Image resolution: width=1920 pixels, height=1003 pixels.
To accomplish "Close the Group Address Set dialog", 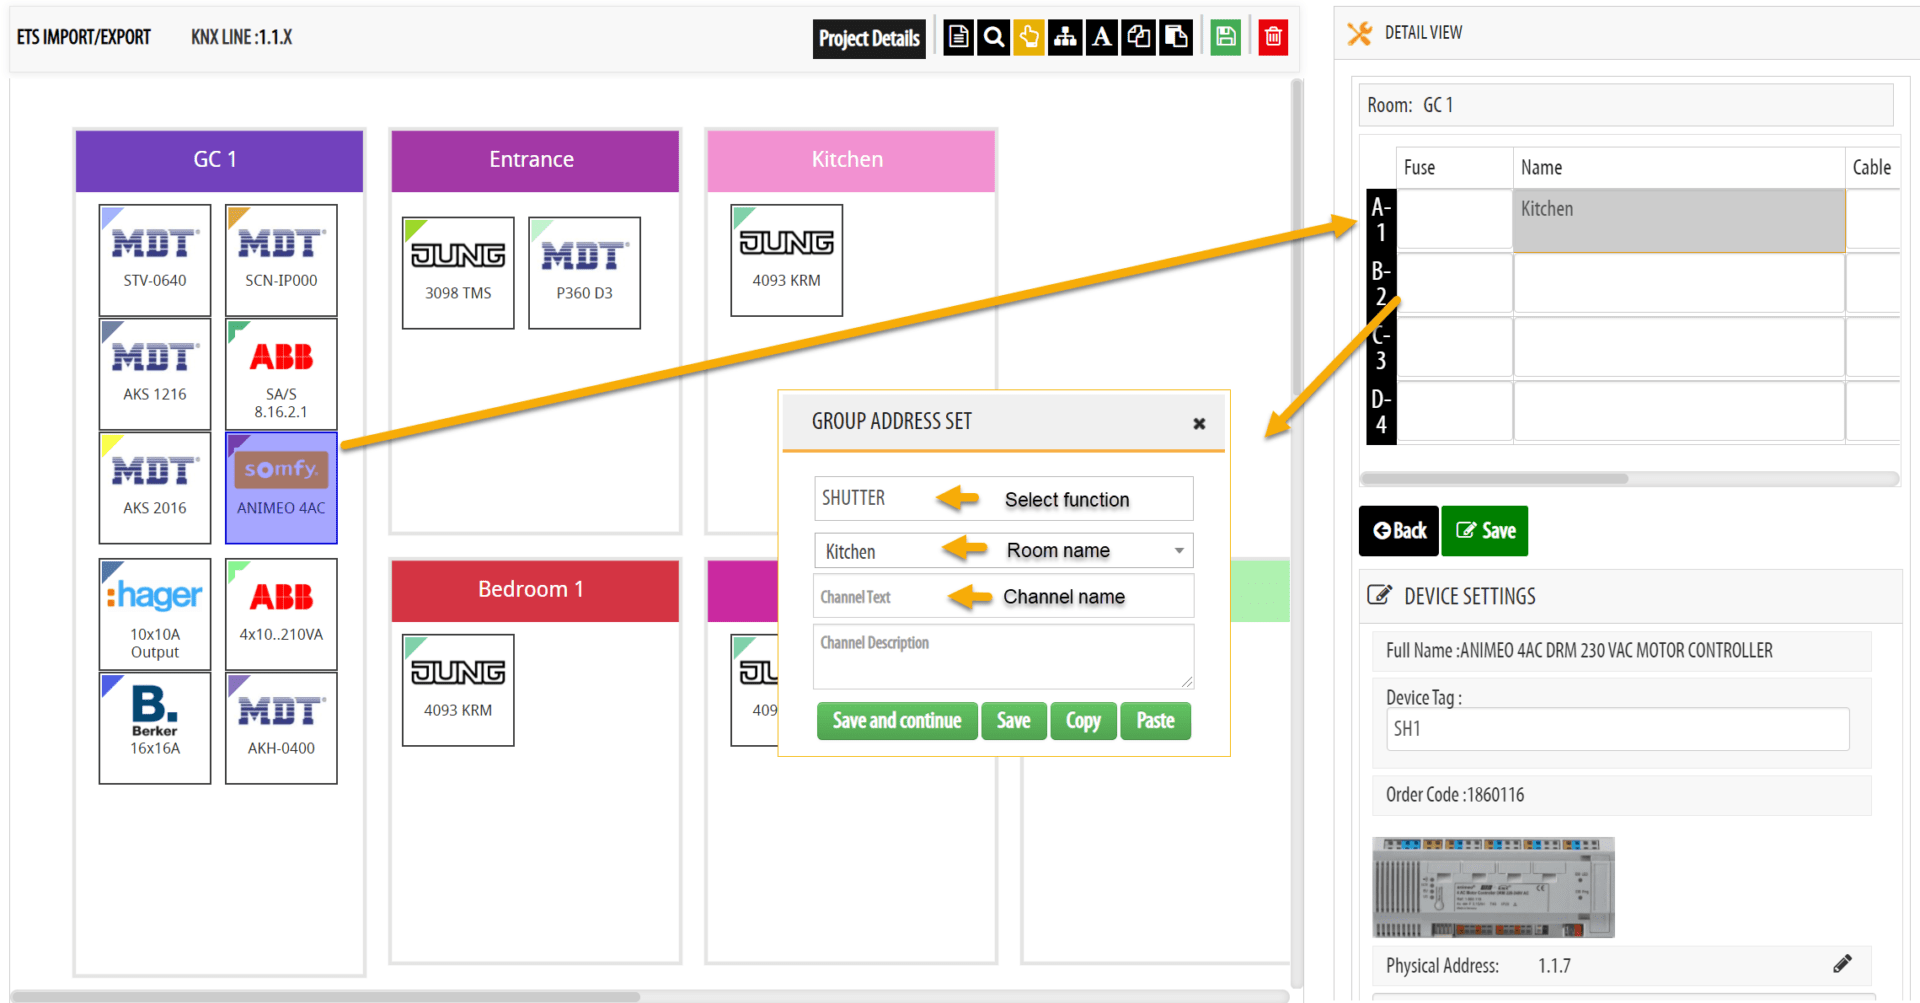I will coord(1199,424).
